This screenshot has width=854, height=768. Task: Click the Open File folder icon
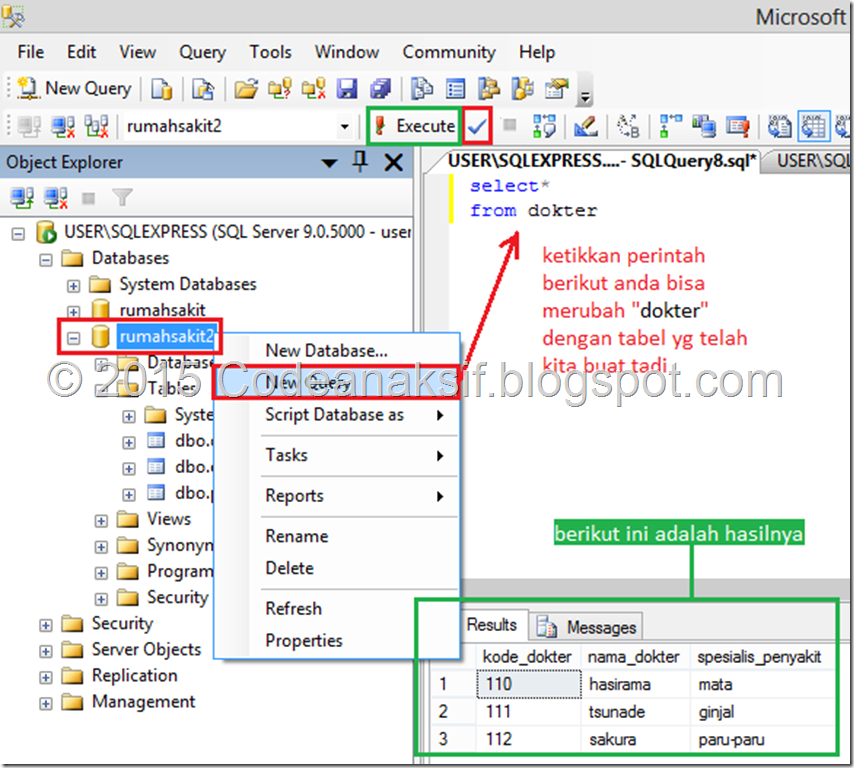(x=246, y=89)
